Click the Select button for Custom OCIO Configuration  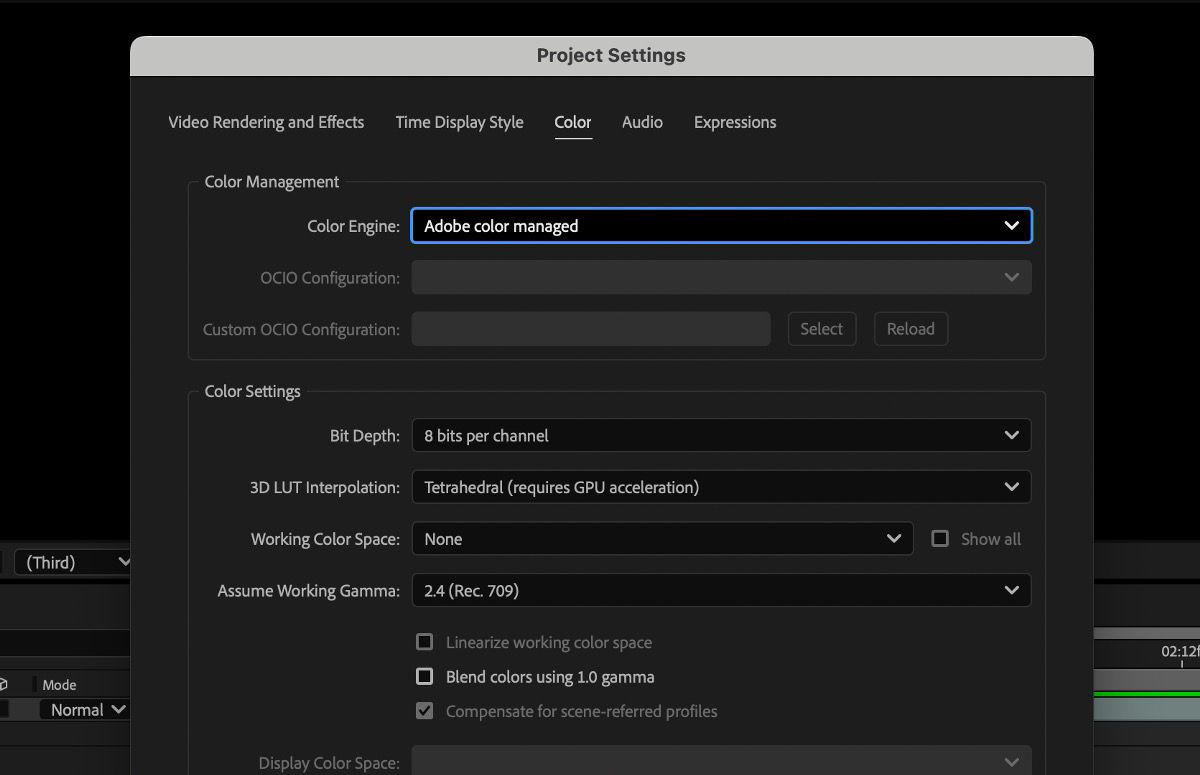(821, 328)
